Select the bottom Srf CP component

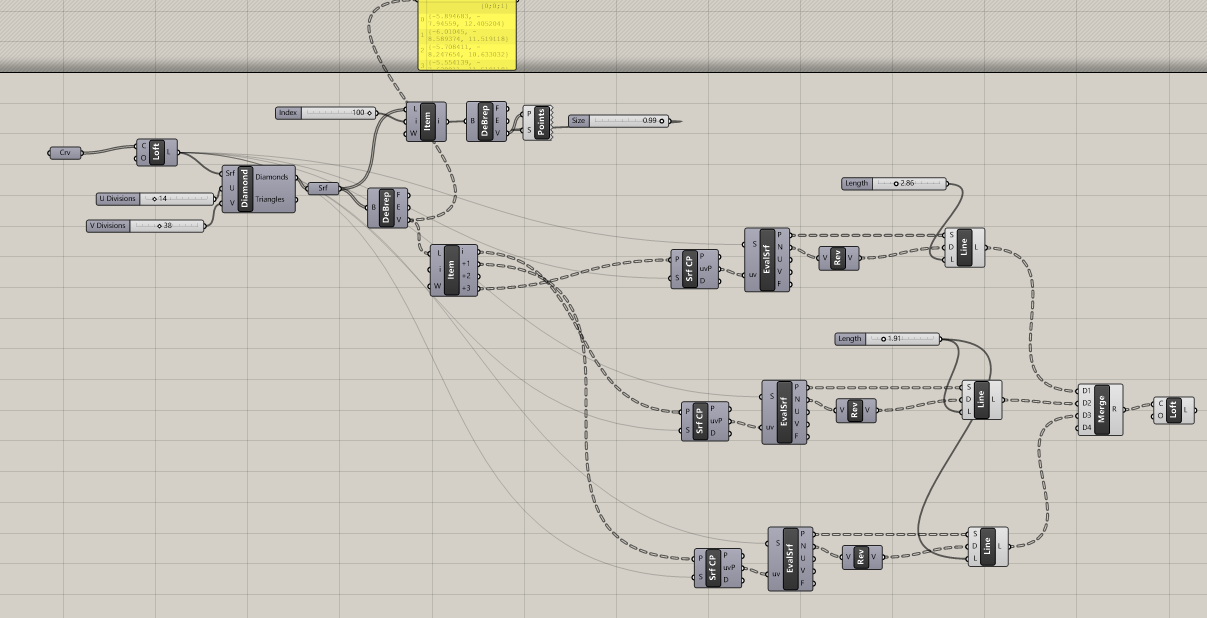(713, 569)
